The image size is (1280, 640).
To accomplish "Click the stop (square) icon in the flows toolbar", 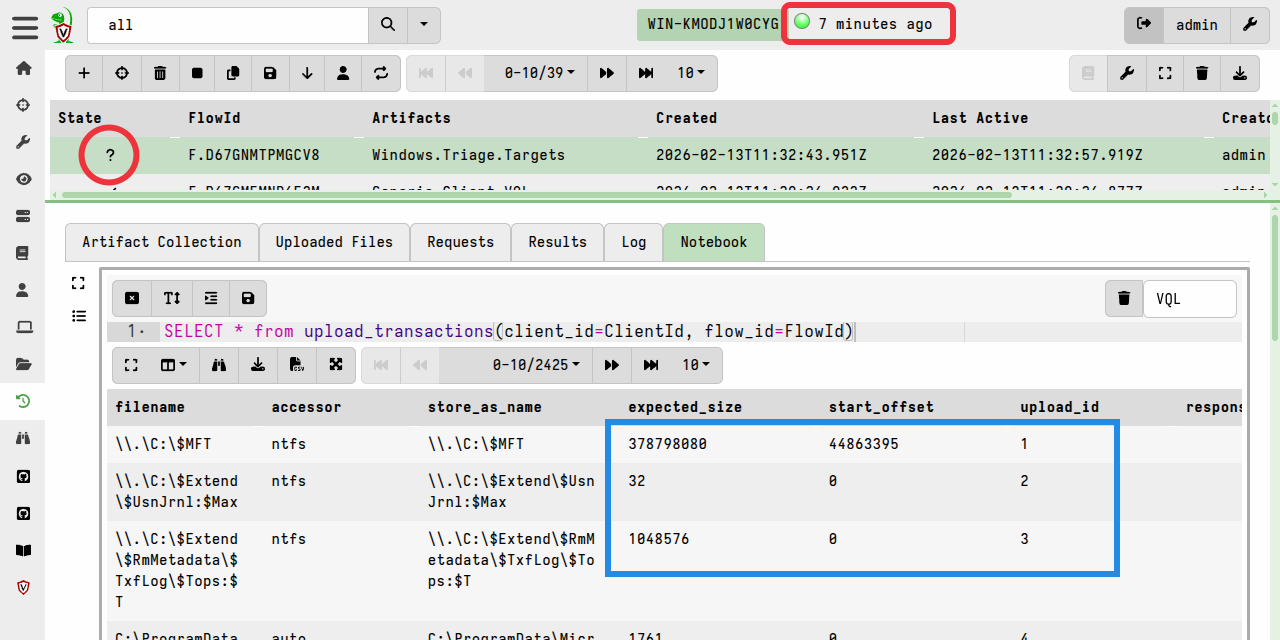I will pyautogui.click(x=197, y=73).
